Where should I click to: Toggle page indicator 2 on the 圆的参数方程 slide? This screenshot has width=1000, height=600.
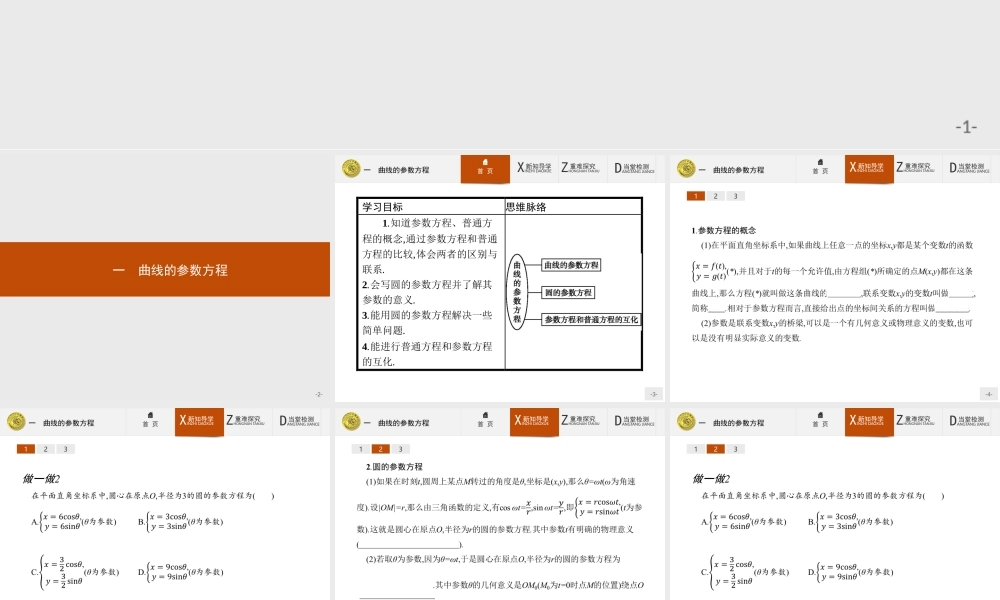click(x=381, y=449)
